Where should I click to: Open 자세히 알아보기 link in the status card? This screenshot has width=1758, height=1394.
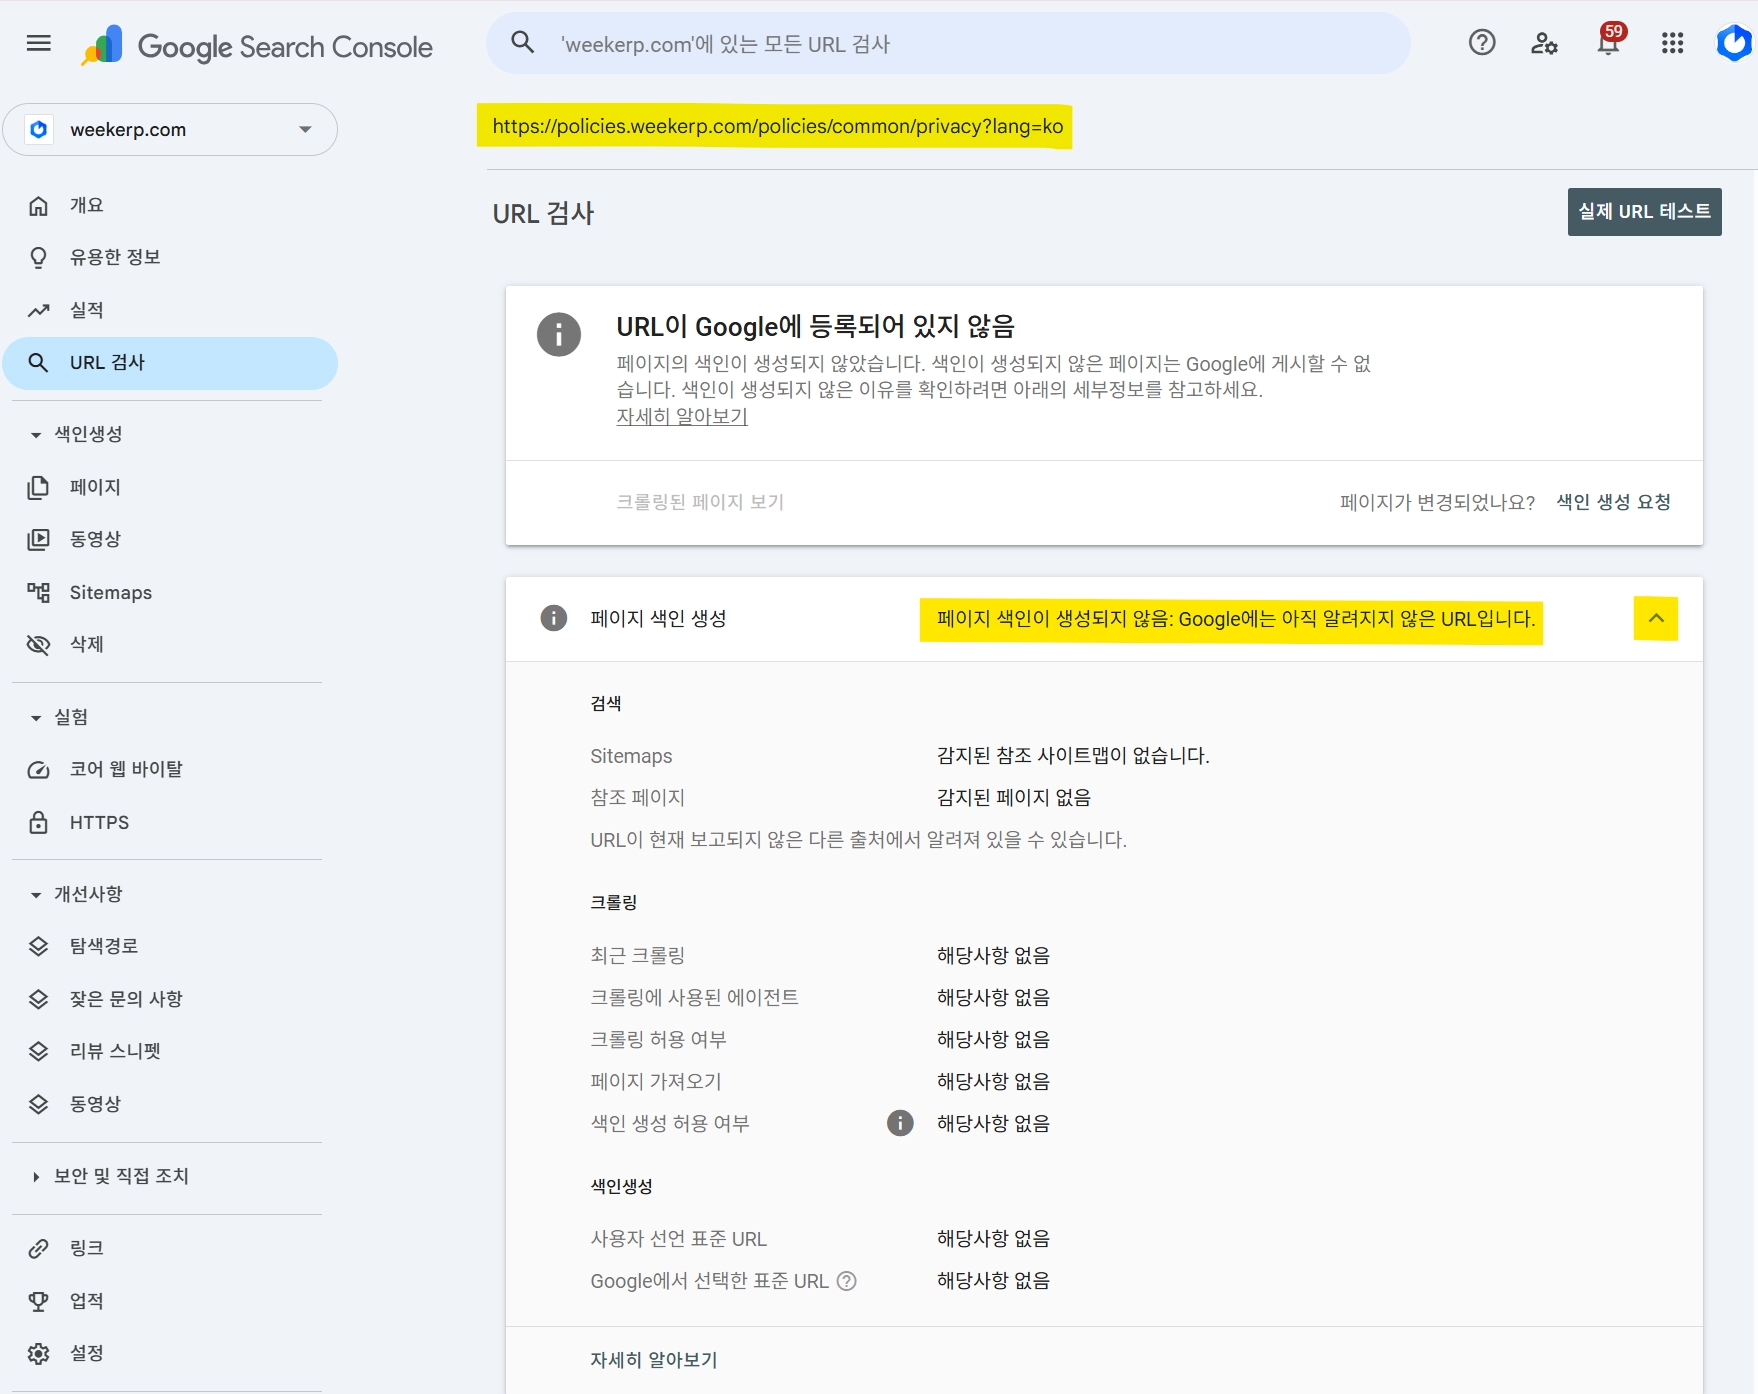pyautogui.click(x=682, y=416)
